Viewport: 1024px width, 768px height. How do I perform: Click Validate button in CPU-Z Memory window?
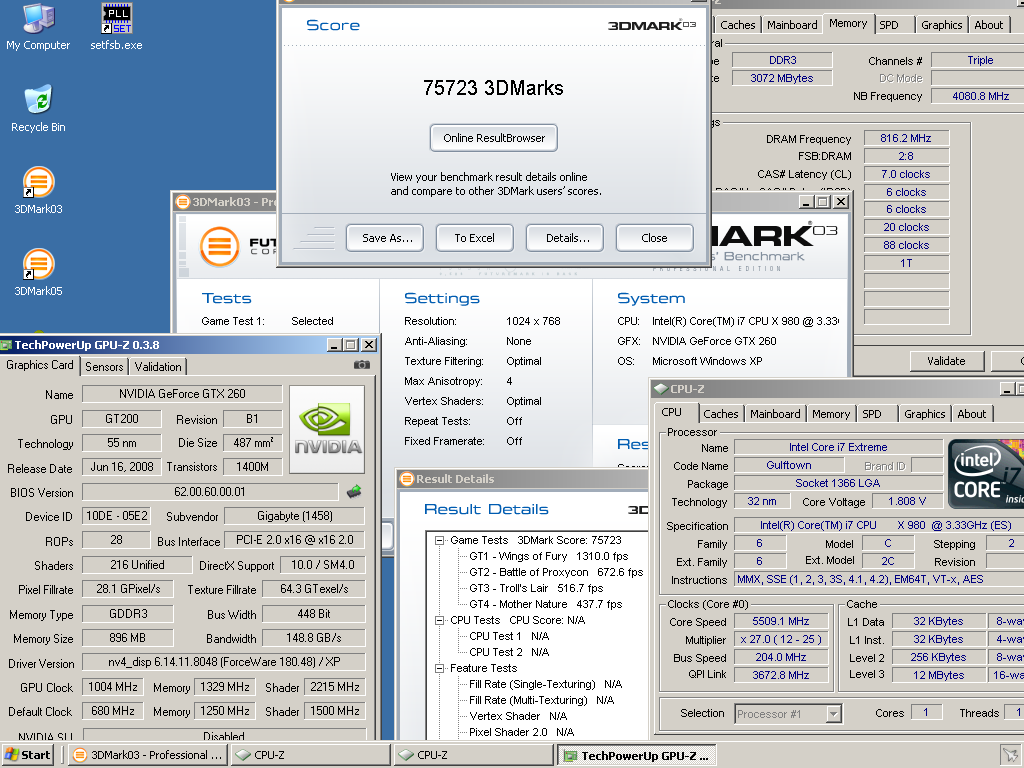(946, 360)
